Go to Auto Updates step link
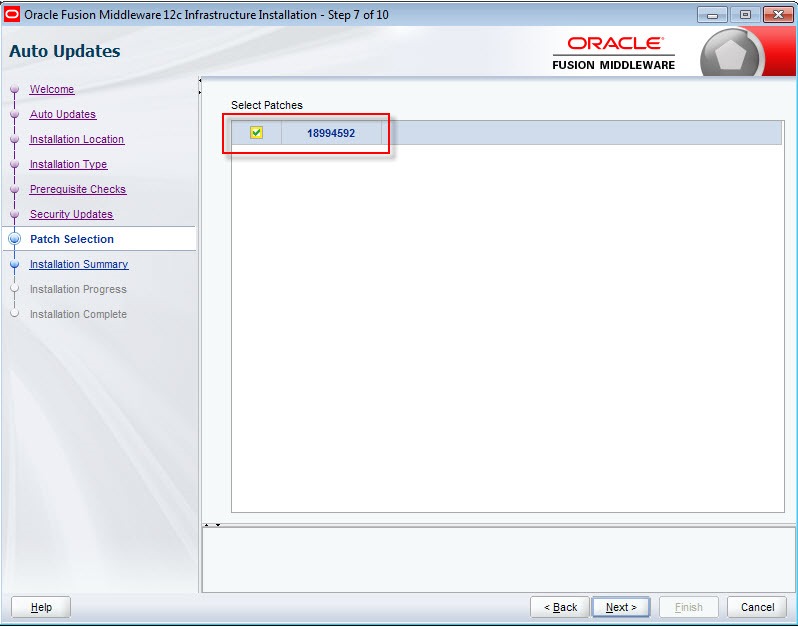Screen dimensions: 798x630 pyautogui.click(x=63, y=114)
